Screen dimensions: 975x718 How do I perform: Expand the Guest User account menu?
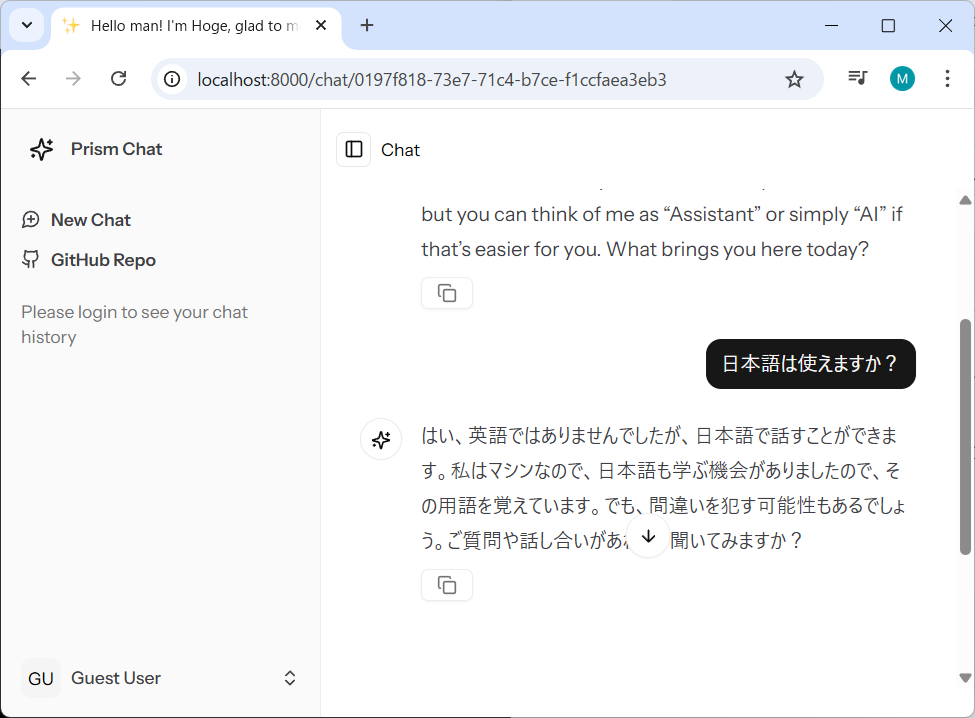point(290,678)
